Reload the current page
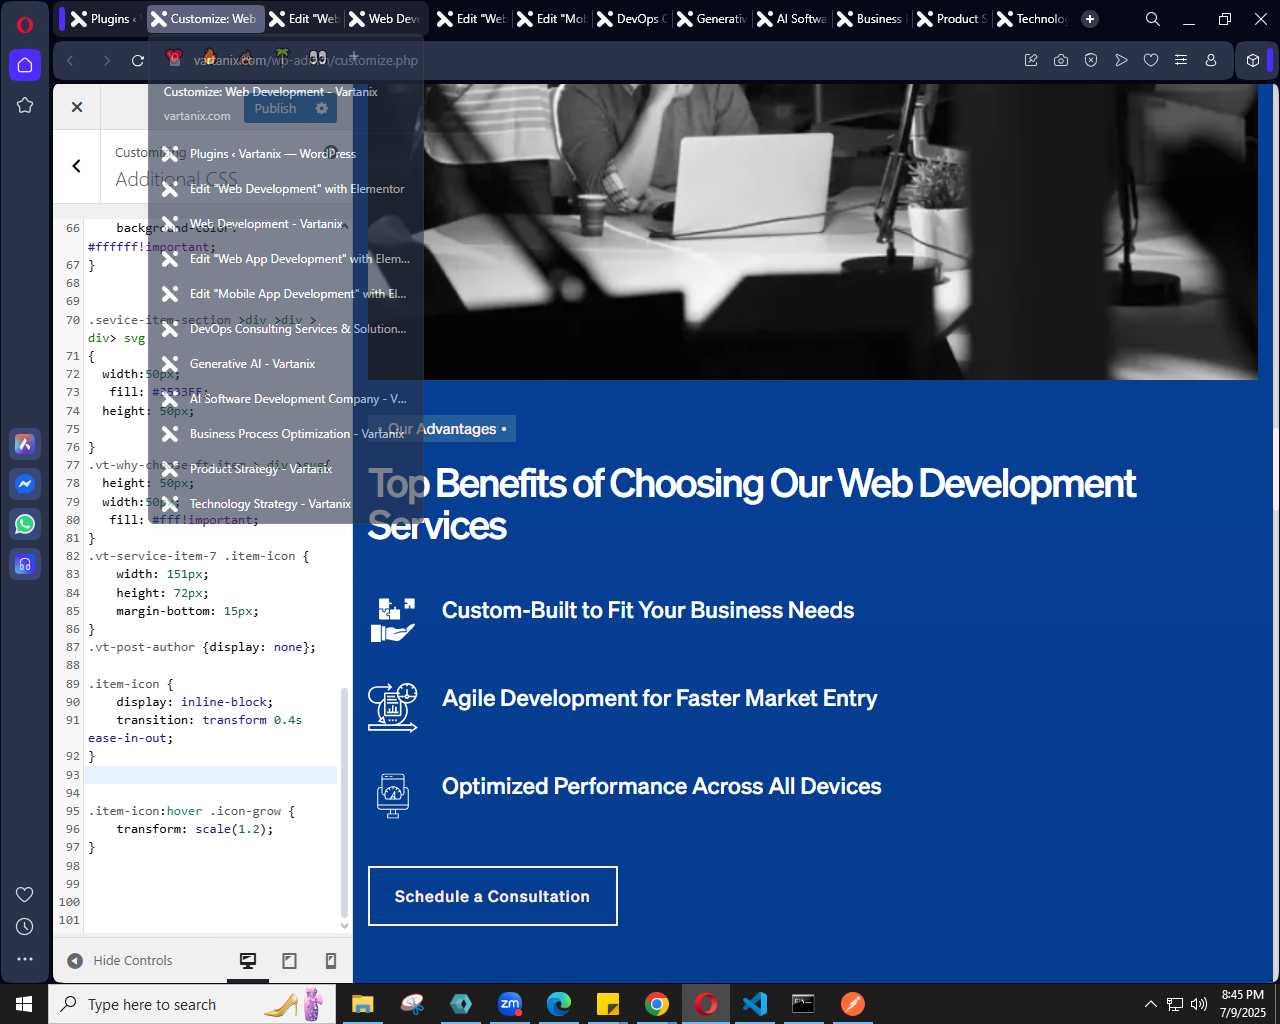The width and height of the screenshot is (1280, 1024). pos(138,61)
